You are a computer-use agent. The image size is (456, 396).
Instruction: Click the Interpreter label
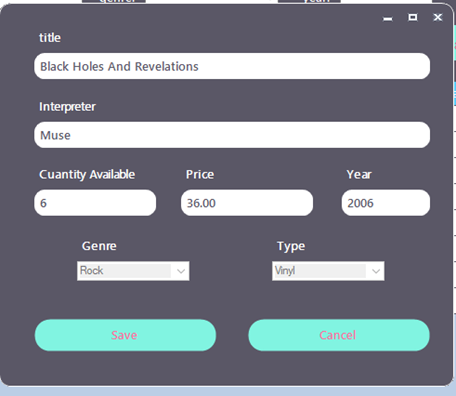point(67,107)
